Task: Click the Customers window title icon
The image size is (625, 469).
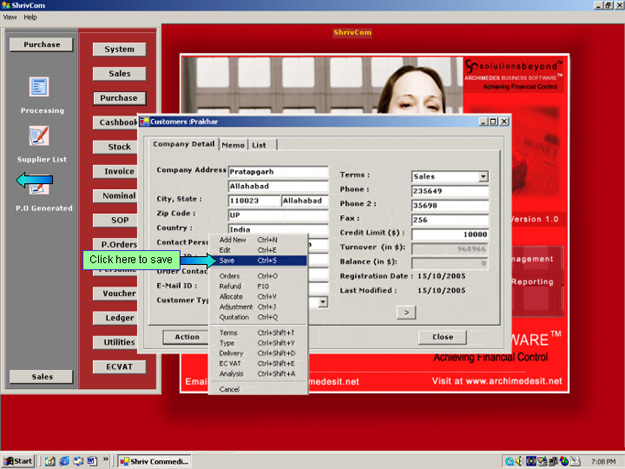Action: tap(144, 122)
